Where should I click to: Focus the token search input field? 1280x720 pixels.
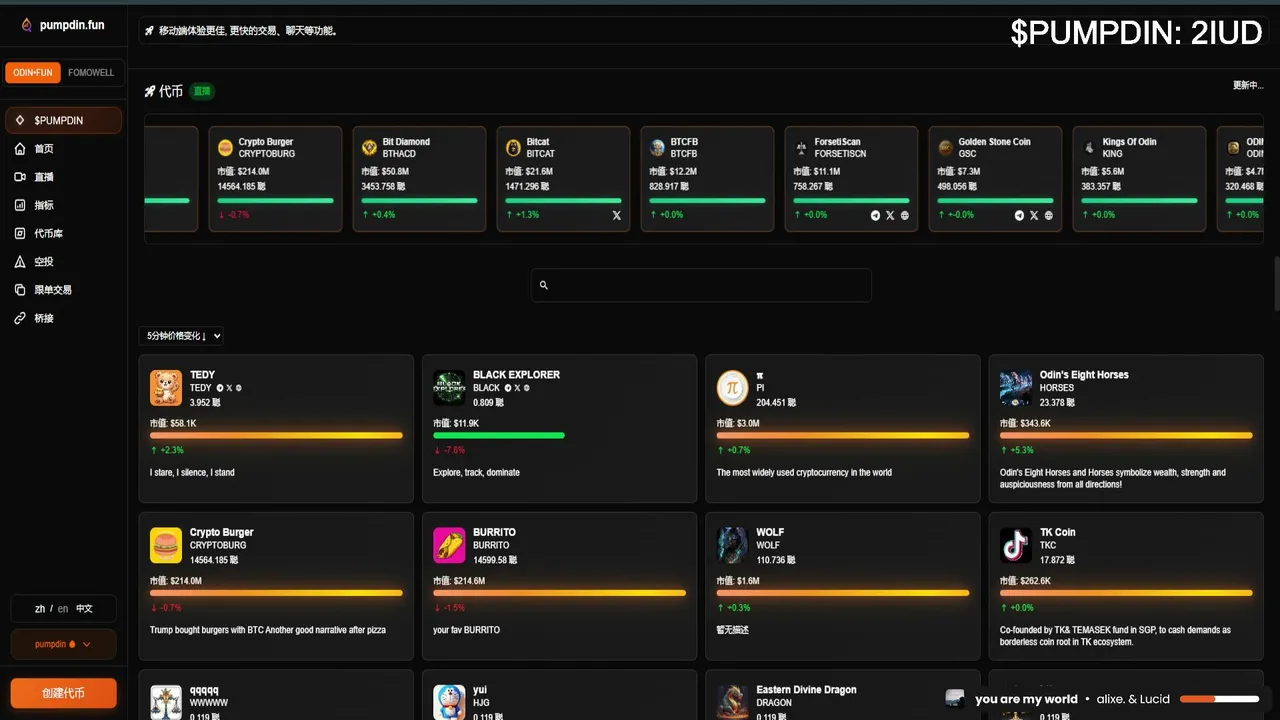pos(701,285)
